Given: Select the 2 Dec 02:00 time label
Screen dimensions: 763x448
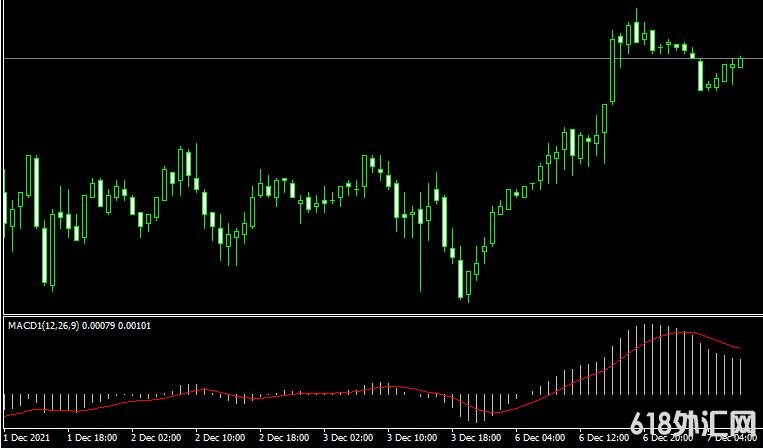Looking at the screenshot, I should (x=157, y=438).
